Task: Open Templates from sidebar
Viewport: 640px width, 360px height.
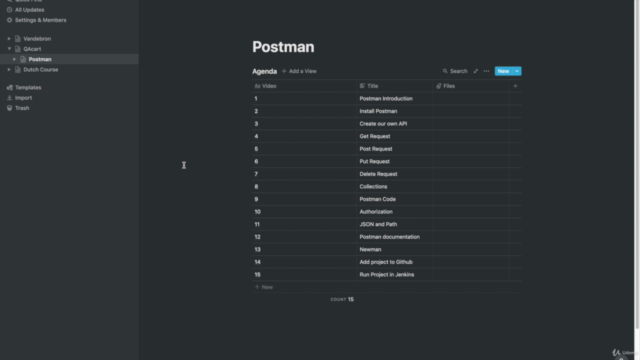Action: tap(28, 87)
